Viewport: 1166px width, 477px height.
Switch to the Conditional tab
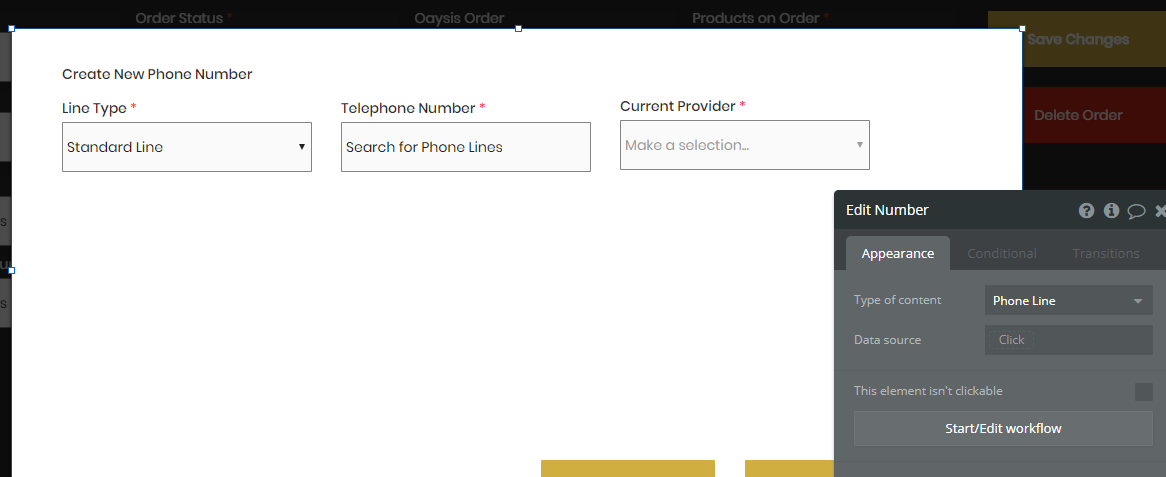[1001, 254]
